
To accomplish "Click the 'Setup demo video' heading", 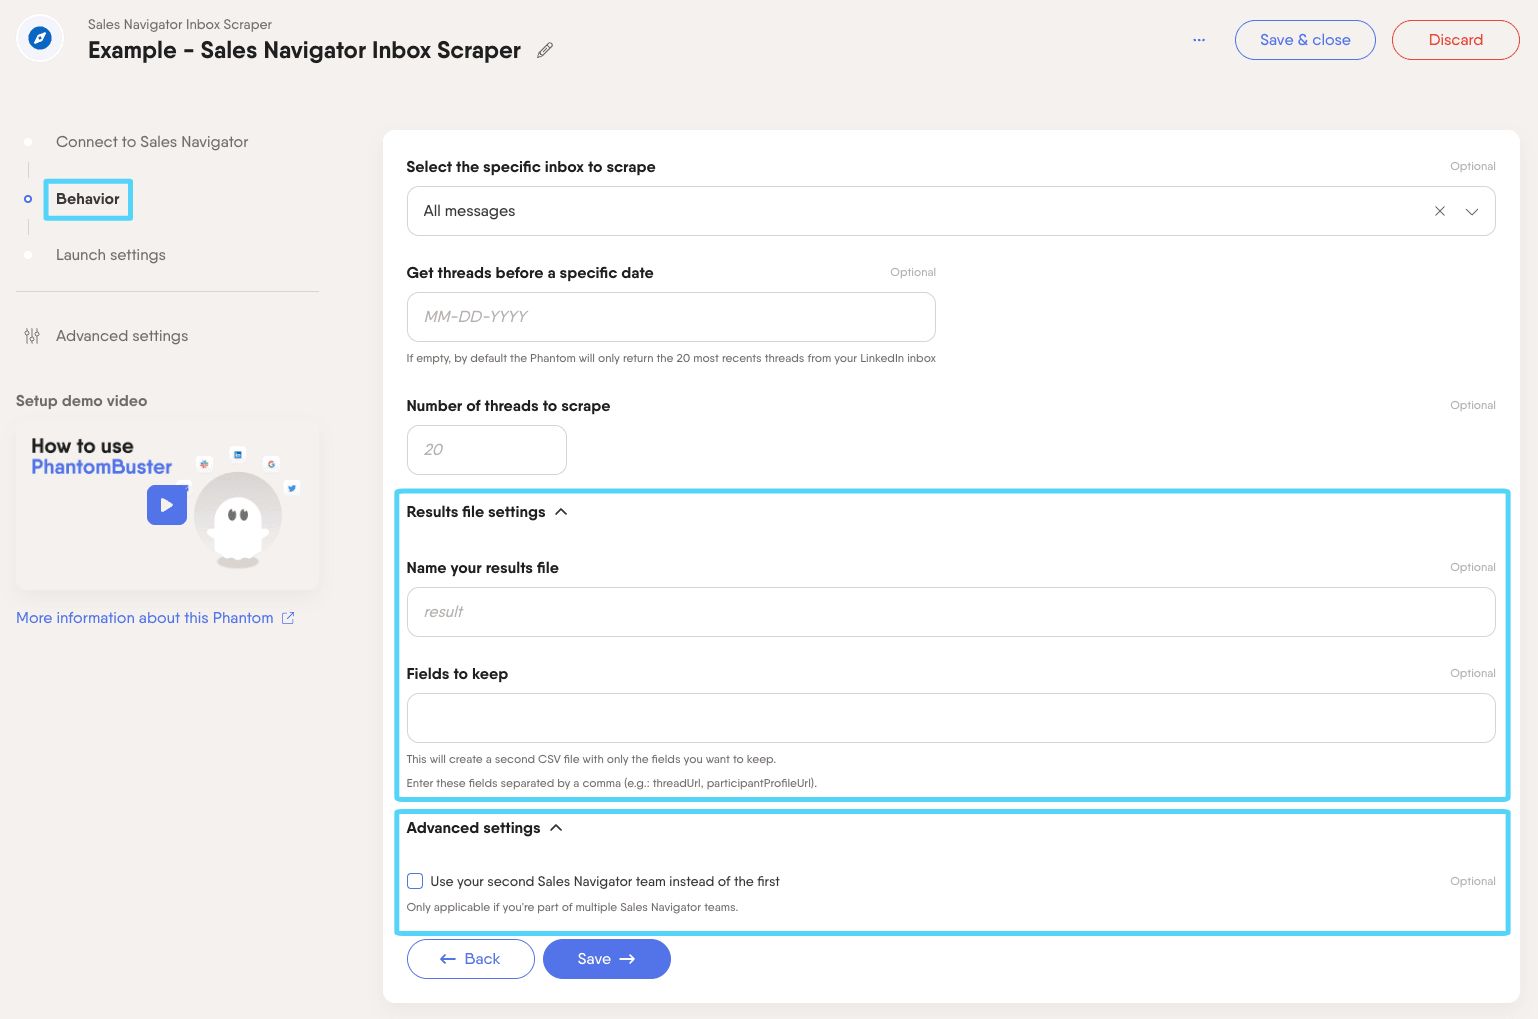I will tap(82, 401).
